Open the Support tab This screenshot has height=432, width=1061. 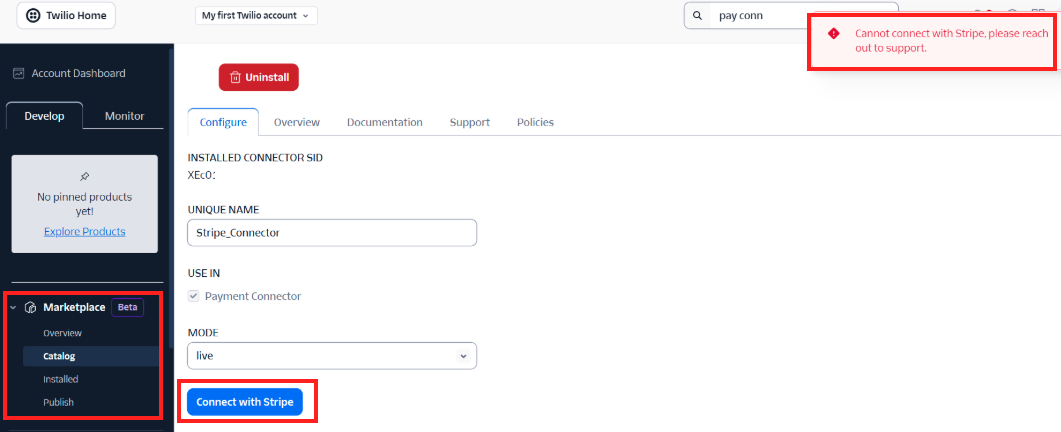[x=470, y=123]
